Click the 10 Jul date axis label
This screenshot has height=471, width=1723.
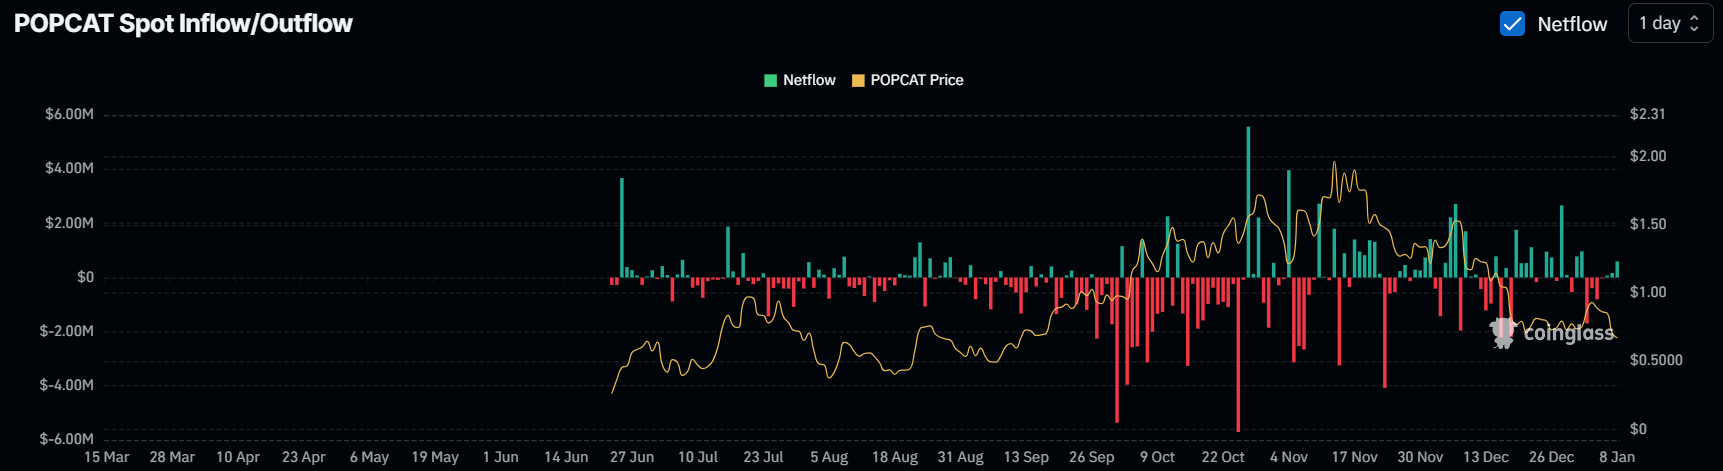[698, 457]
